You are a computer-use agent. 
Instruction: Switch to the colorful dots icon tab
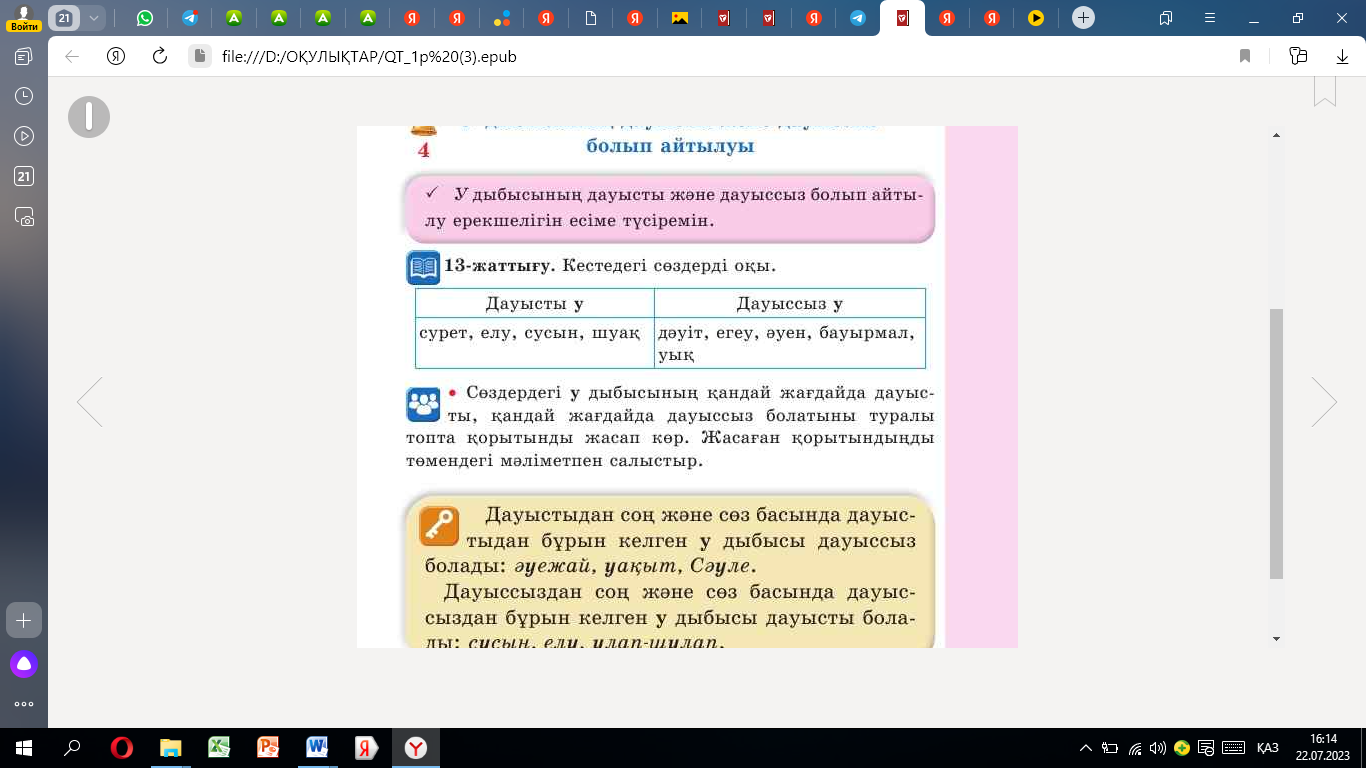pos(503,18)
